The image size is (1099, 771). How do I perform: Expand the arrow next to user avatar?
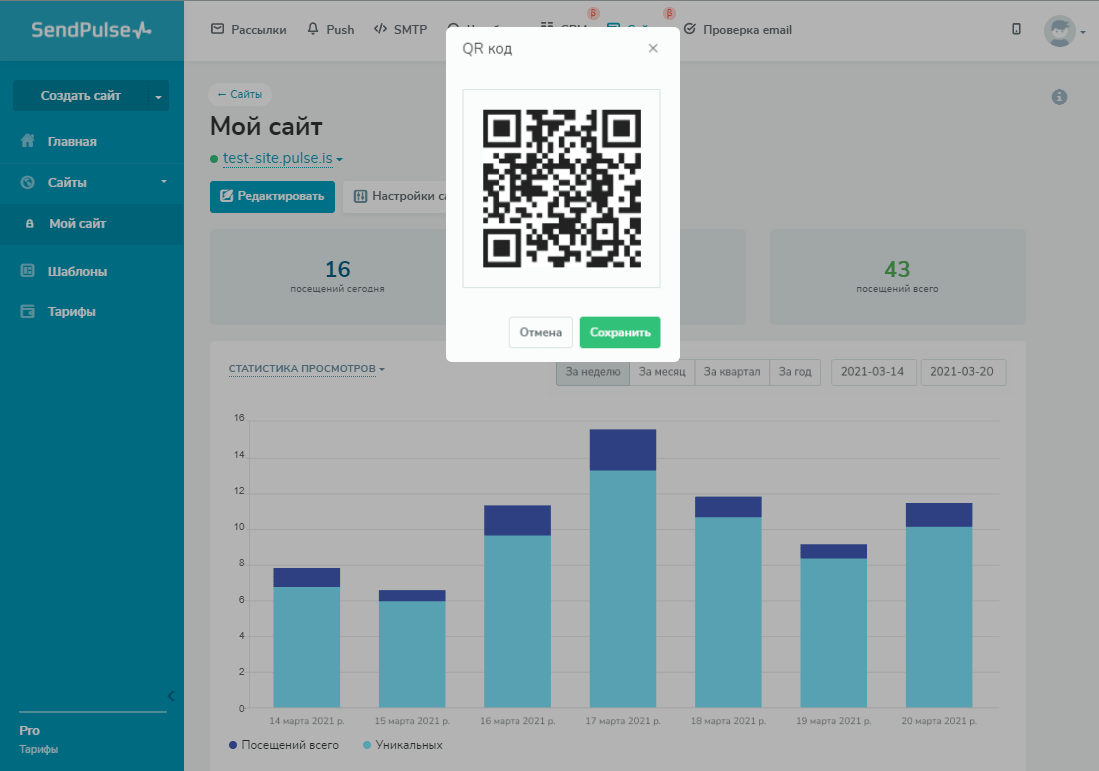[1083, 32]
